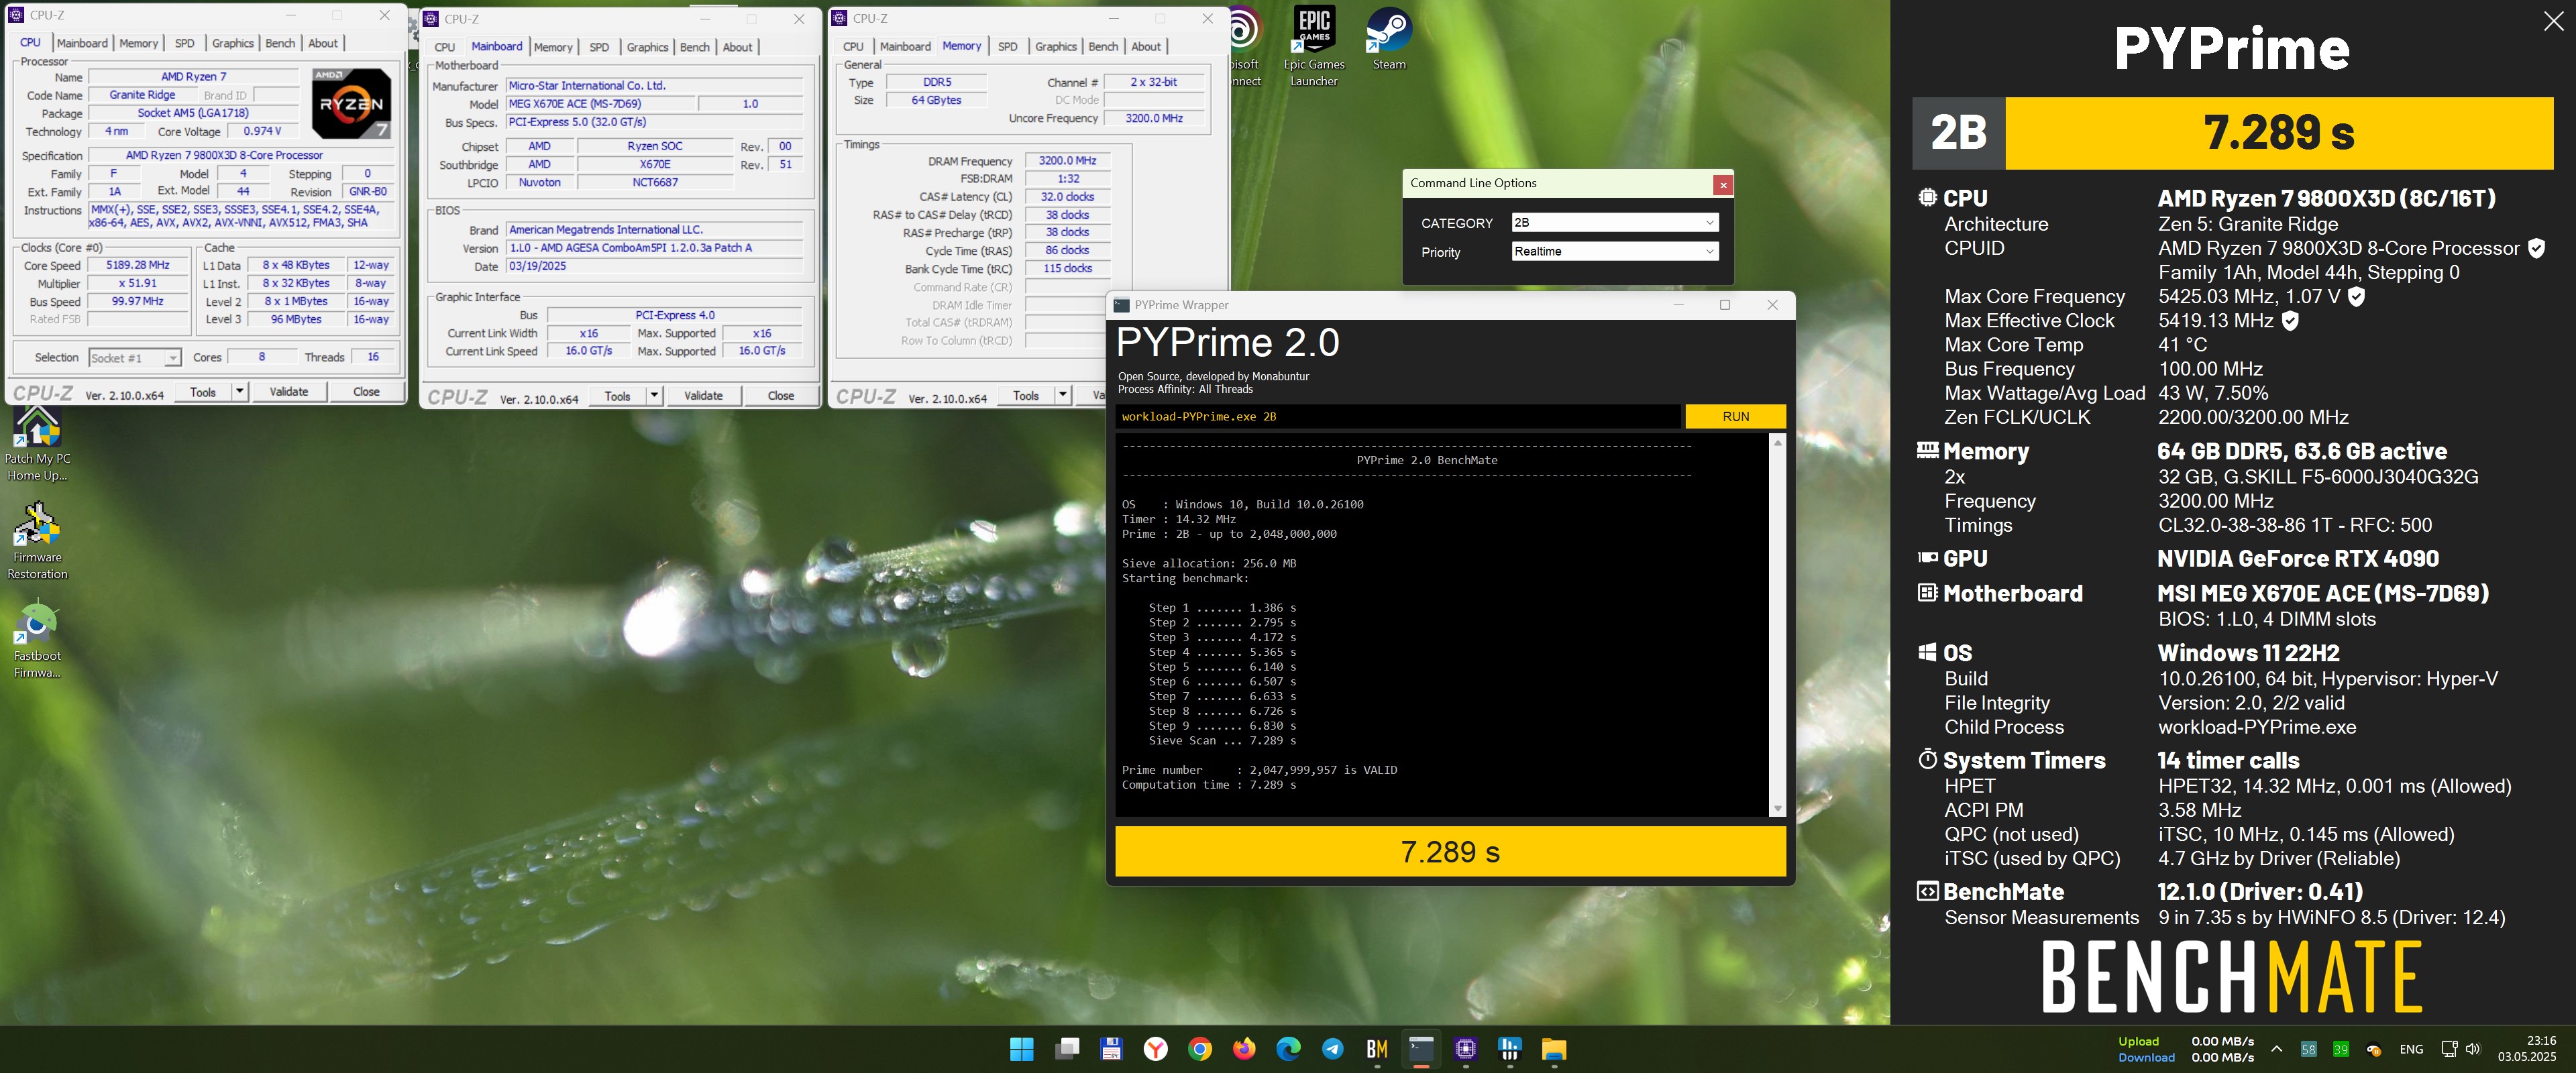Click the Tools button in the first CPU-Z window
This screenshot has width=2576, height=1073.
point(203,391)
